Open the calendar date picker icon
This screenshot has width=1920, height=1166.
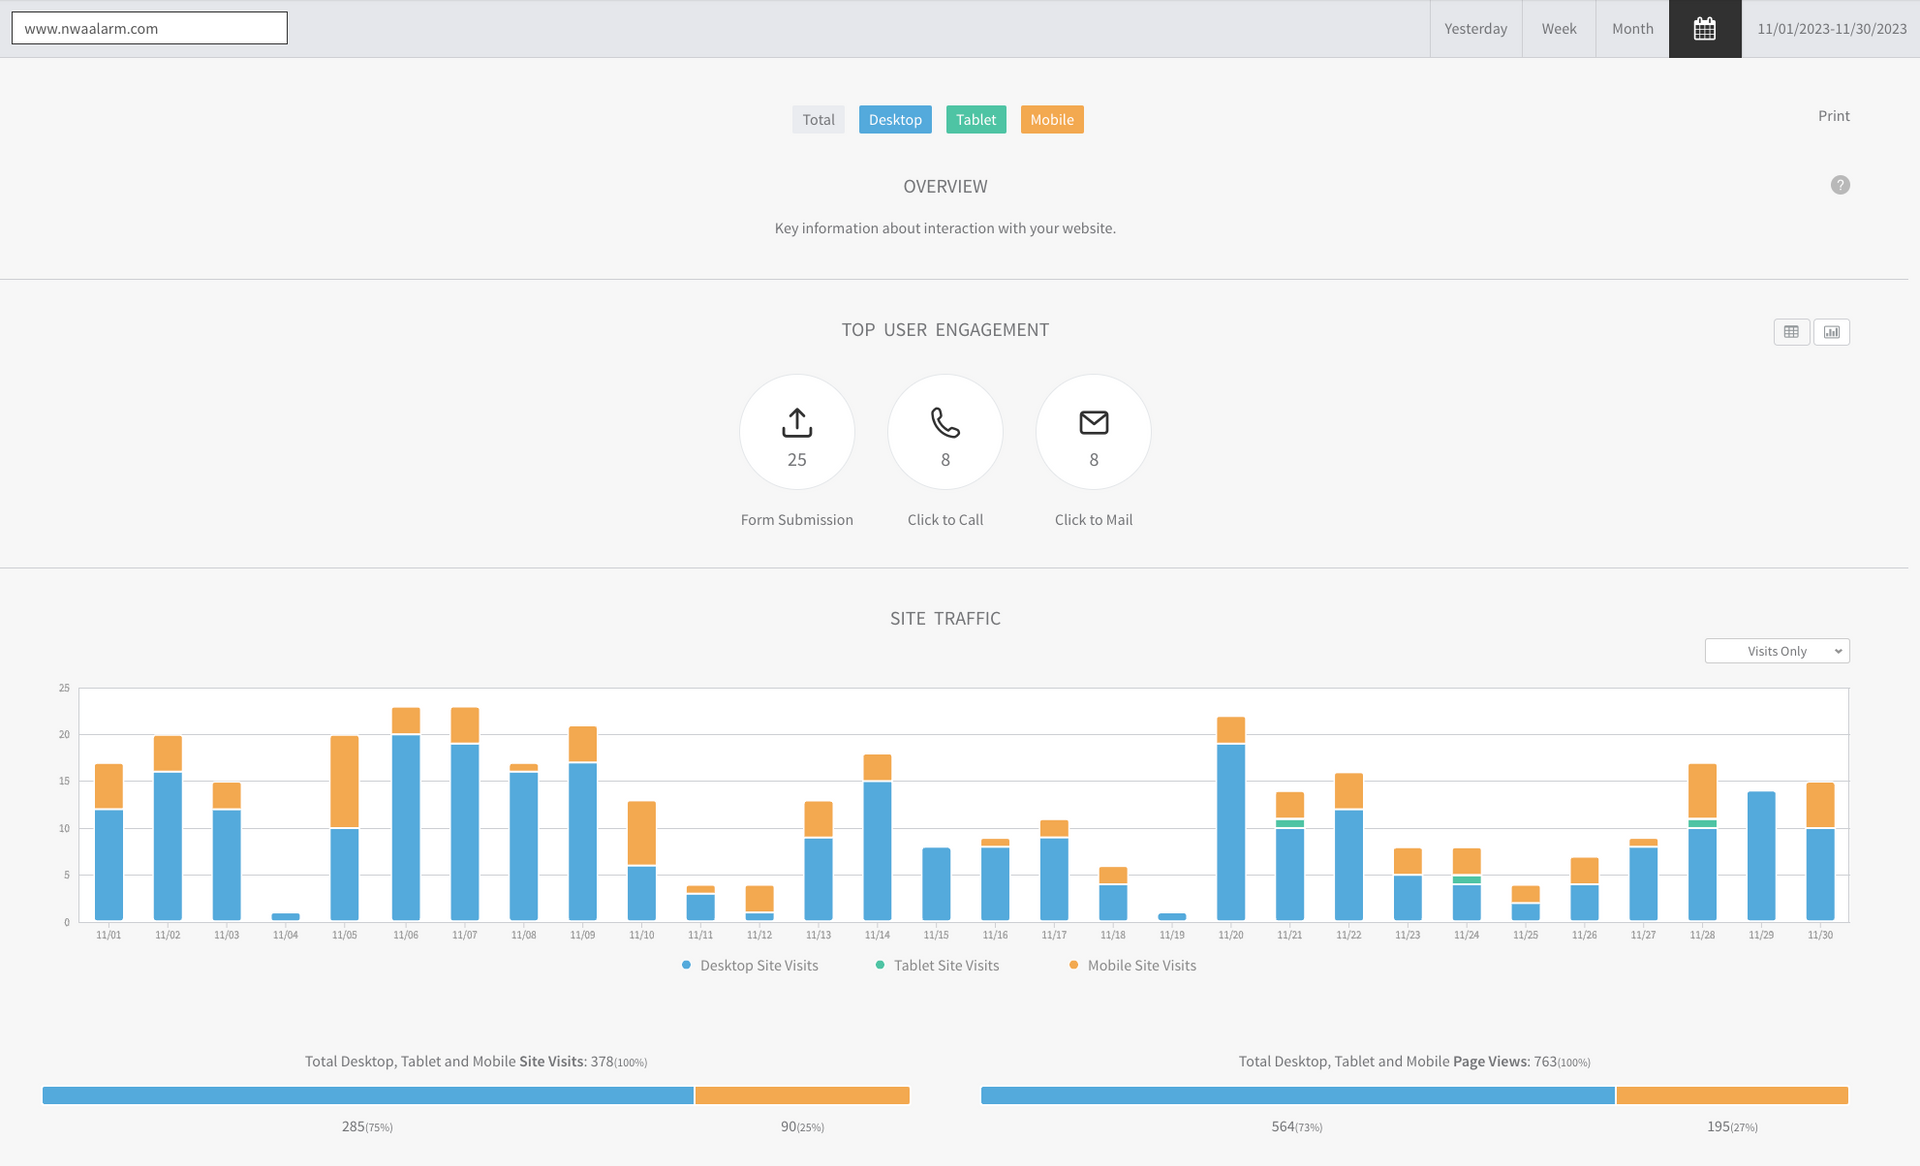(1704, 29)
